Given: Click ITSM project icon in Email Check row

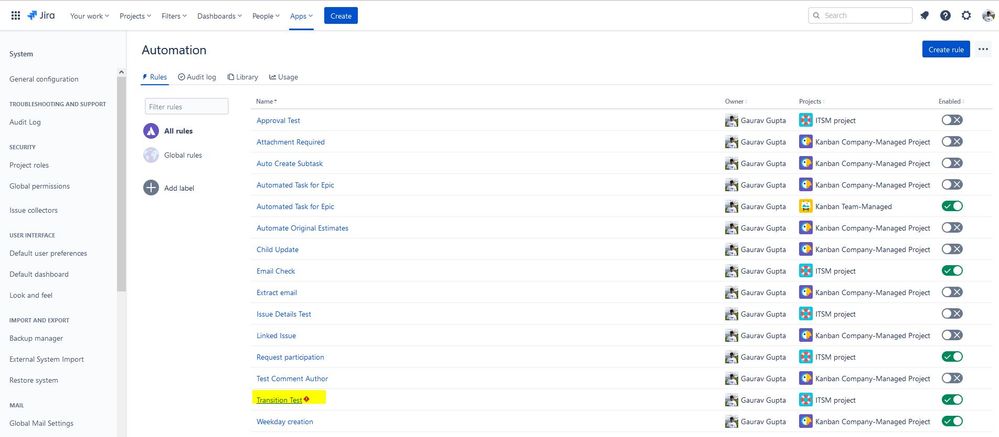Looking at the screenshot, I should tap(806, 271).
